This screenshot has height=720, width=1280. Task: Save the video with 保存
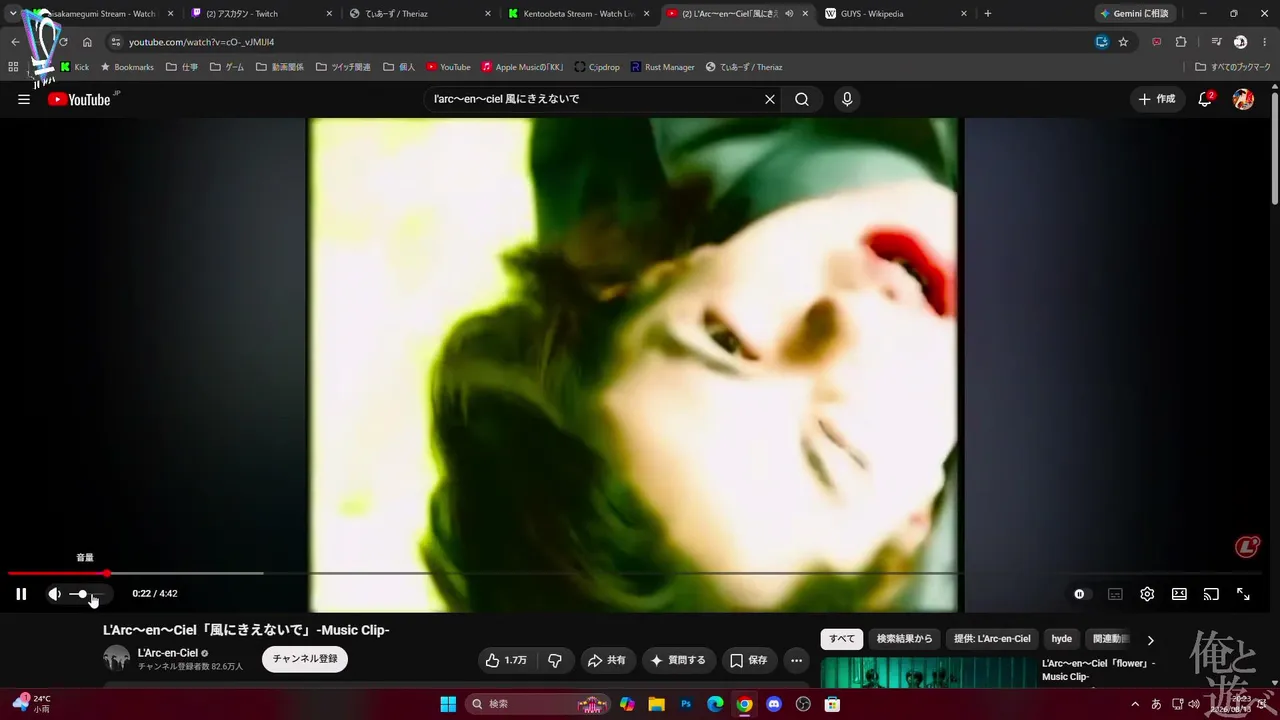(x=749, y=660)
